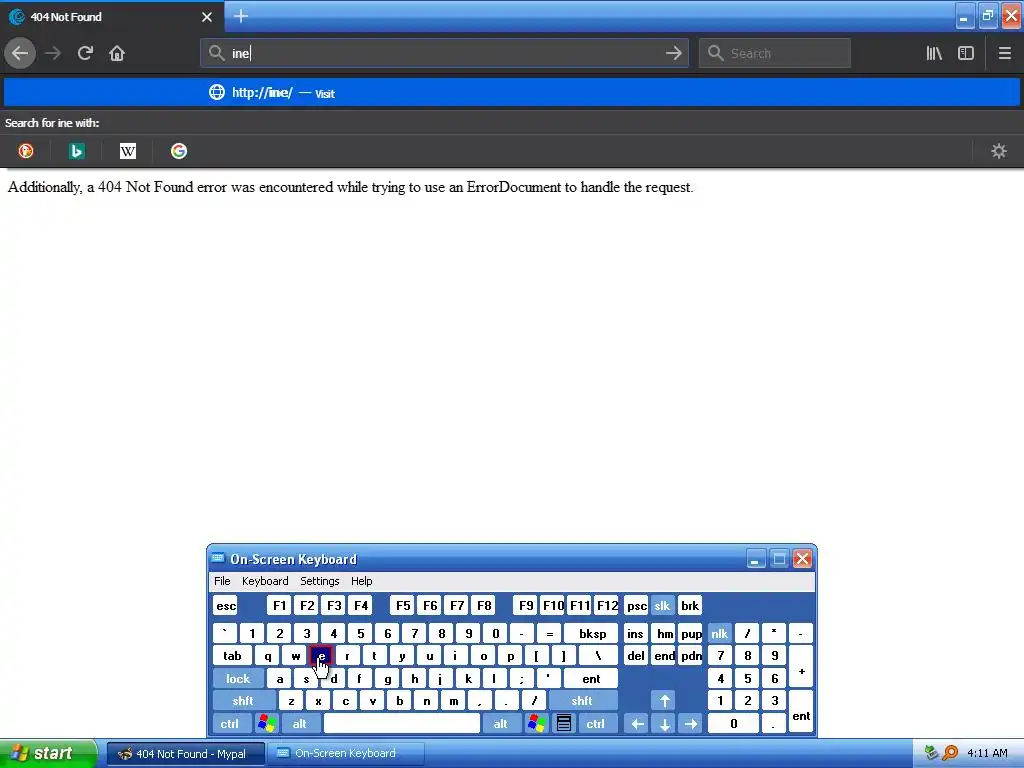Open the hamburger application menu
The width and height of the screenshot is (1024, 768).
[x=1004, y=53]
